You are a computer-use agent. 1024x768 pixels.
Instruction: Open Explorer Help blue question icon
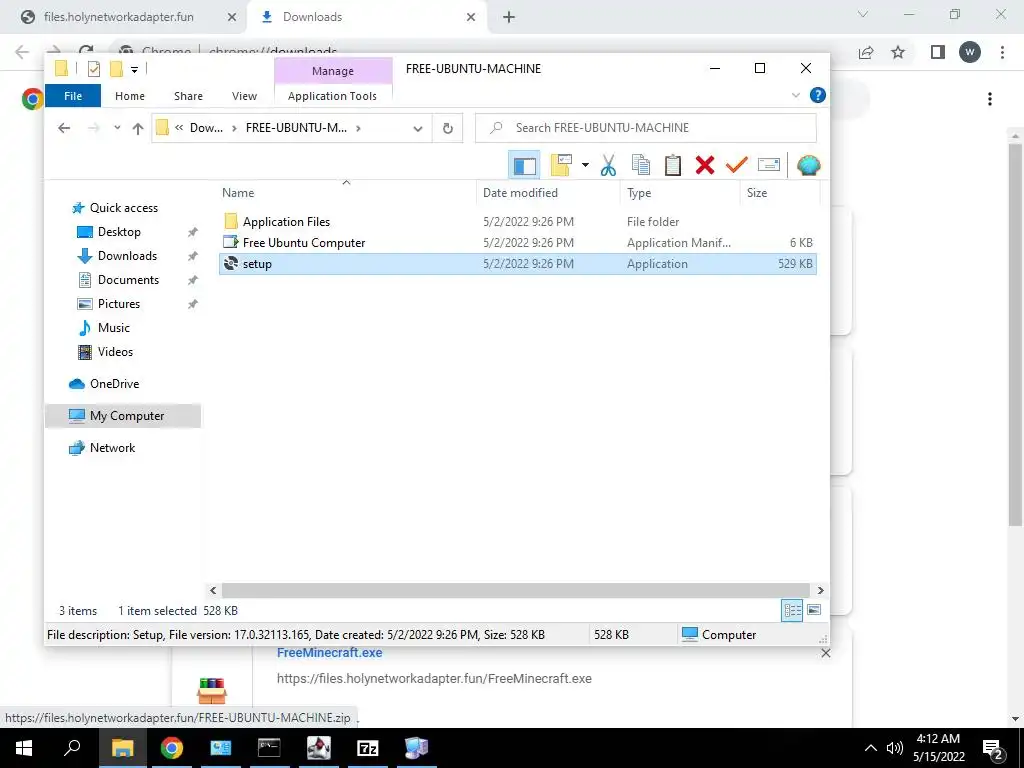pyautogui.click(x=818, y=95)
